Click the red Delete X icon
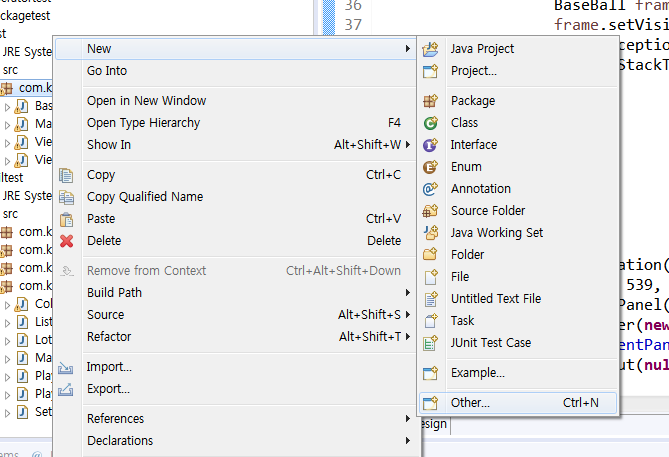This screenshot has height=457, width=669. [x=66, y=241]
